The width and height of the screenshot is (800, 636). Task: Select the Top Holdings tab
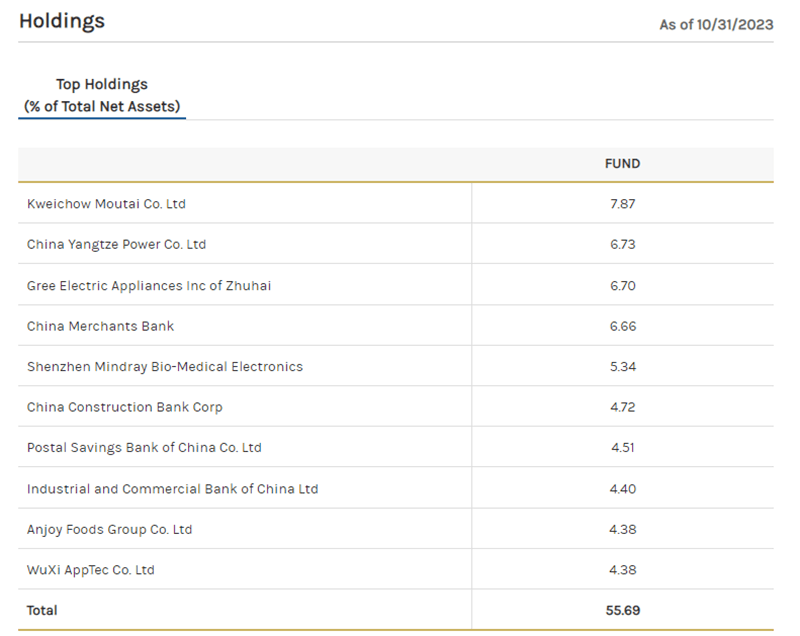[102, 95]
